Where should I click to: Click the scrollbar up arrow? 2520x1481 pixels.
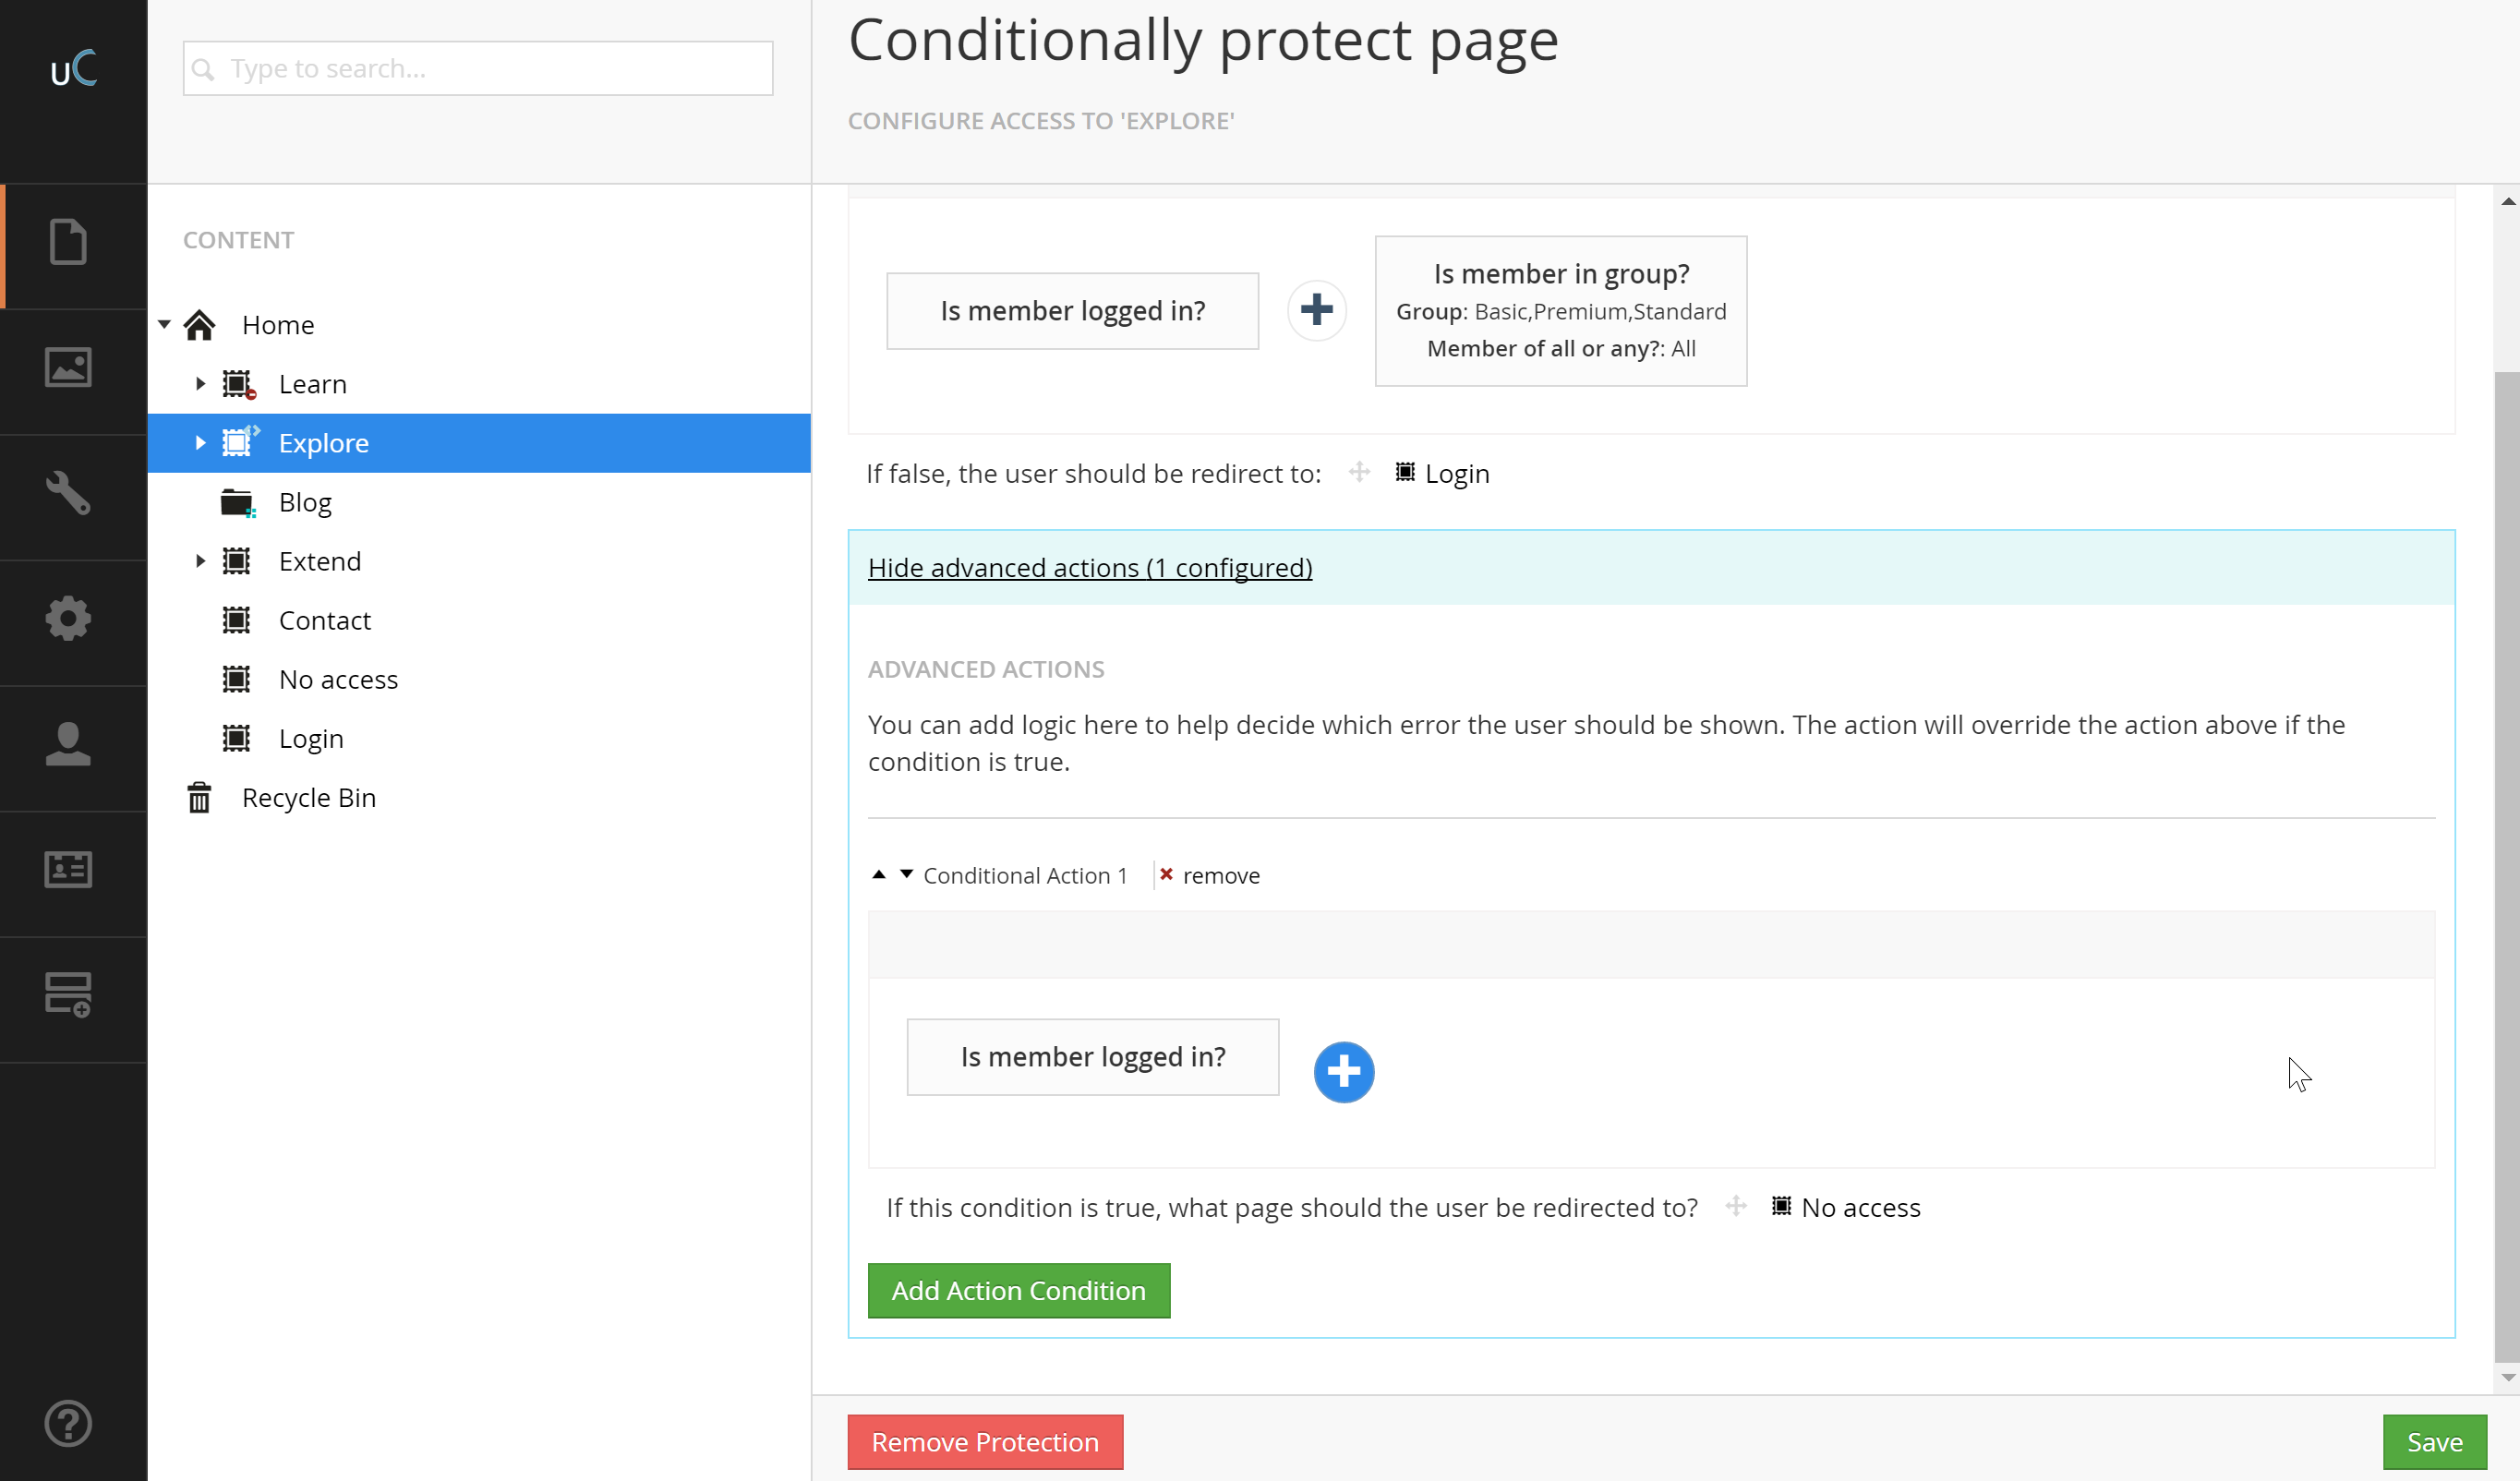pos(2507,201)
